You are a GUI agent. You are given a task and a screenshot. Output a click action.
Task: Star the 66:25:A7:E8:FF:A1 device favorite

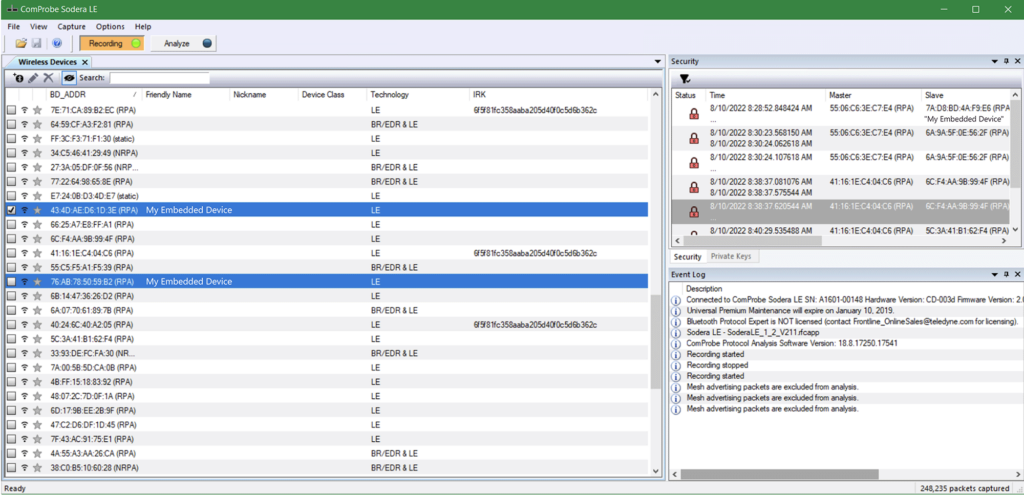click(37, 225)
